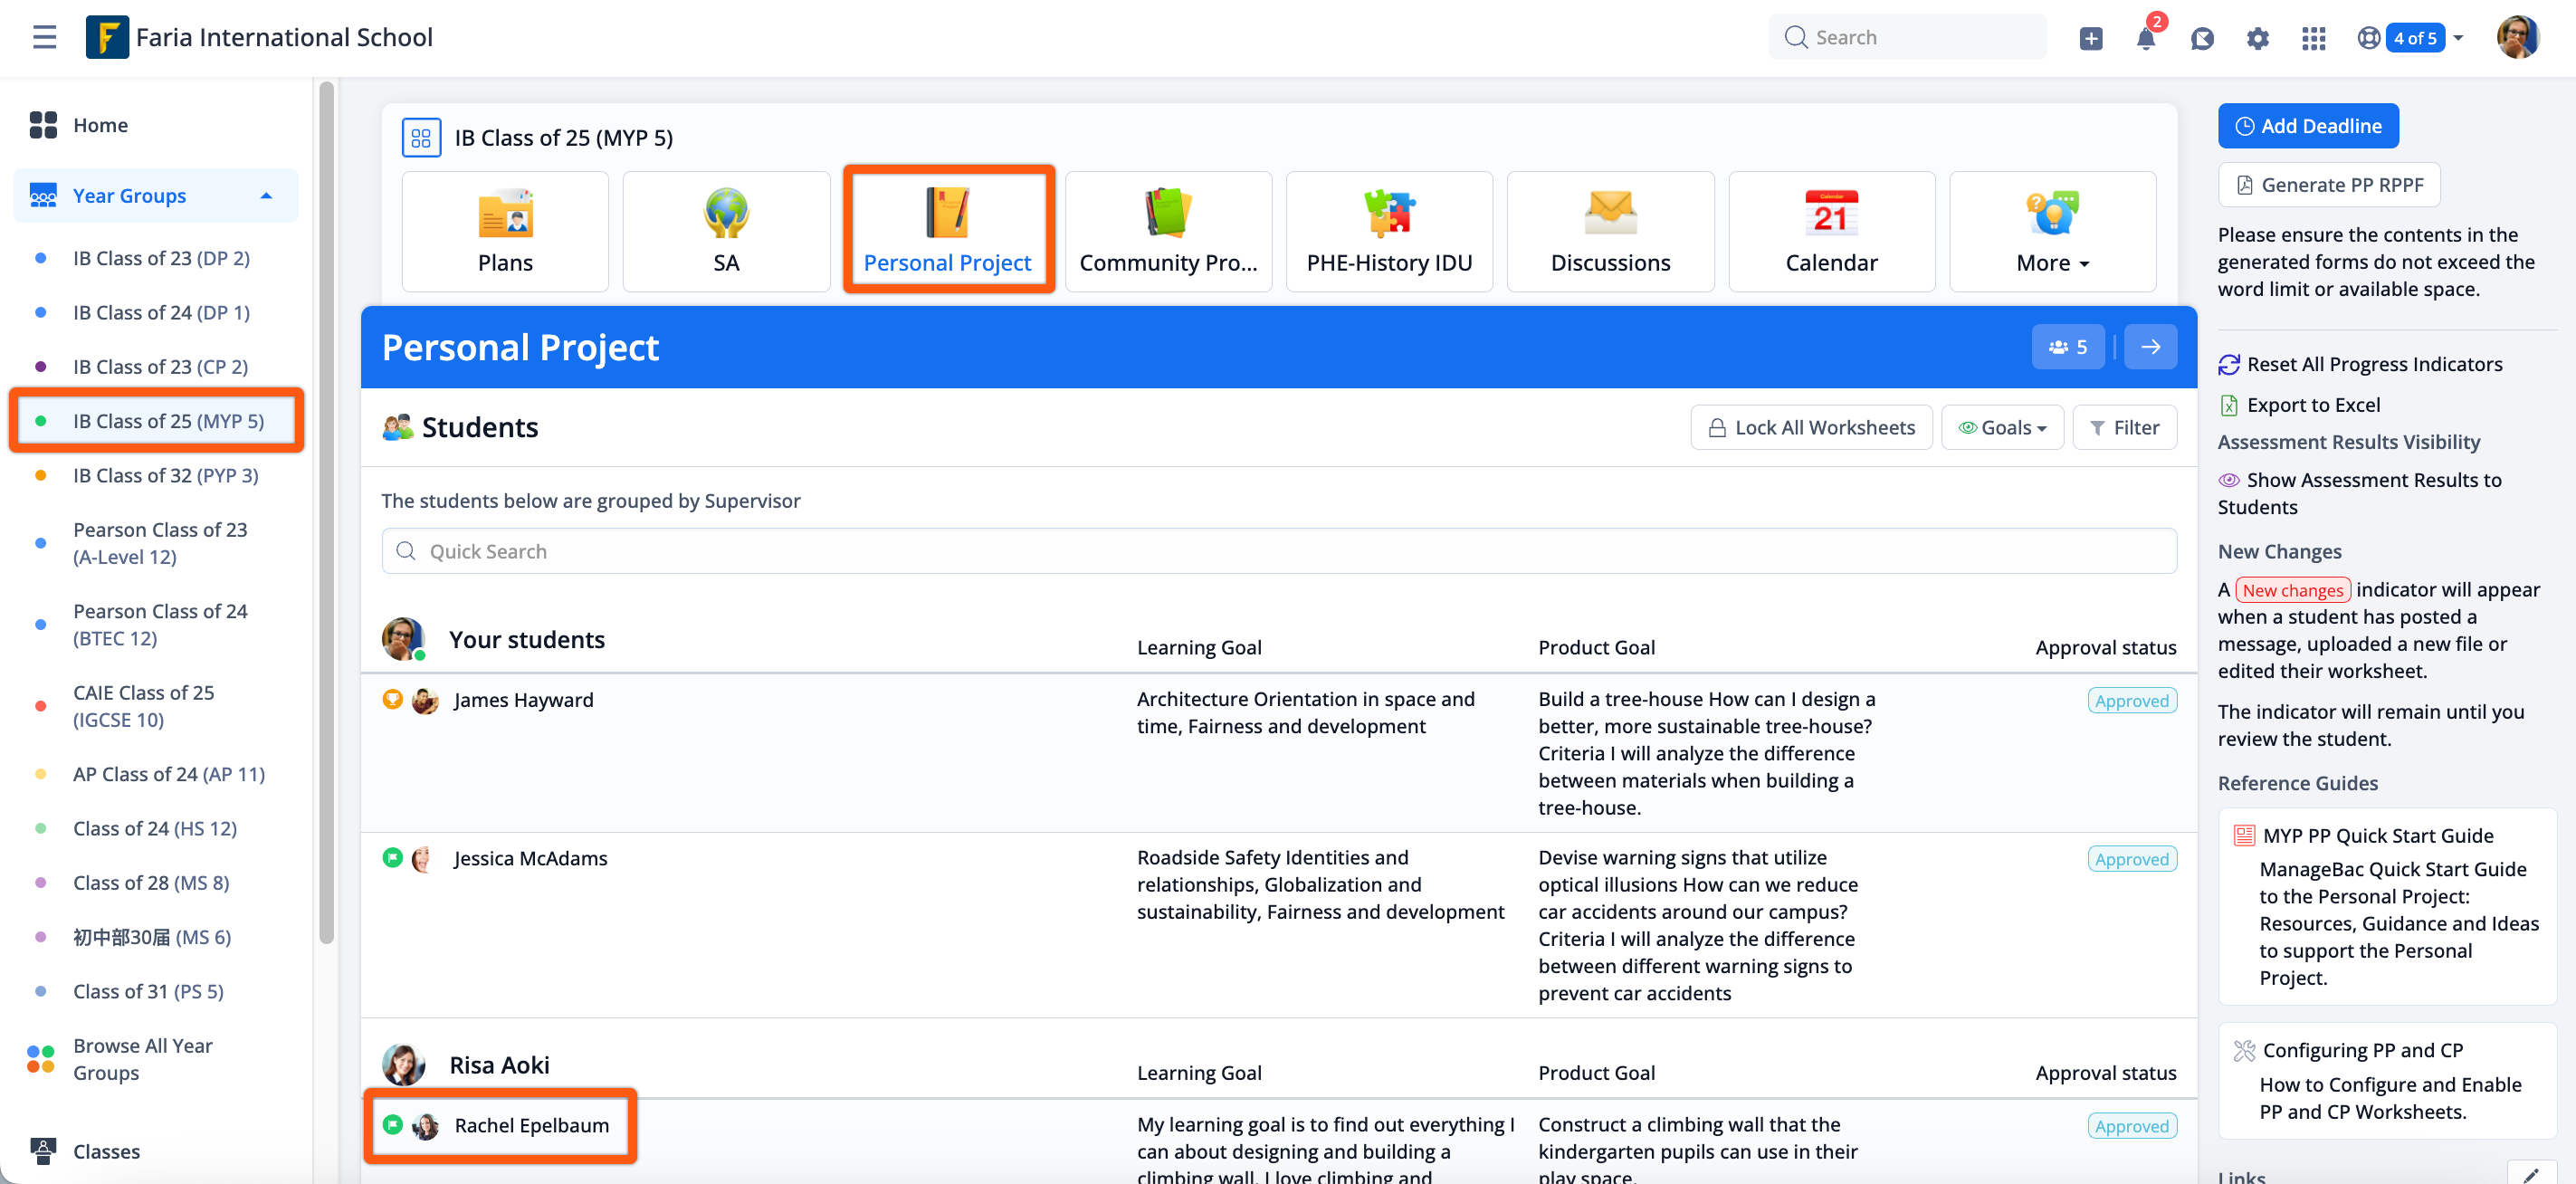This screenshot has height=1184, width=2576.
Task: Open the Calendar tile
Action: (x=1831, y=231)
